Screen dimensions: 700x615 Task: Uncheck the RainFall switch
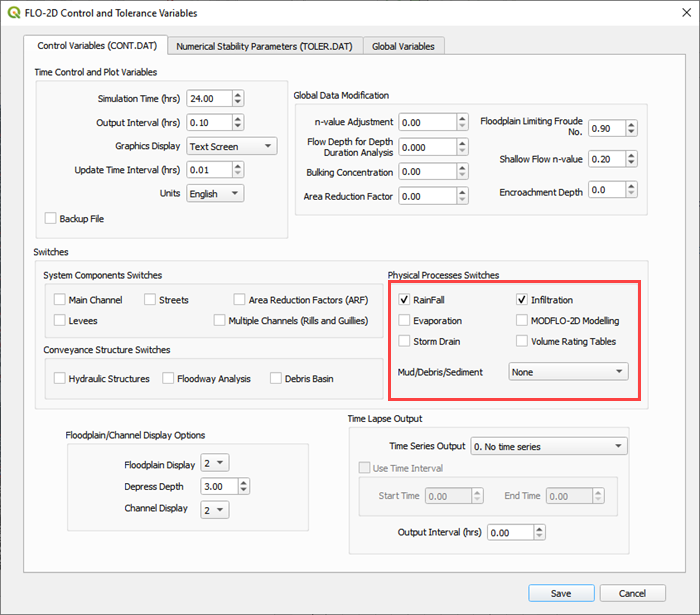404,300
